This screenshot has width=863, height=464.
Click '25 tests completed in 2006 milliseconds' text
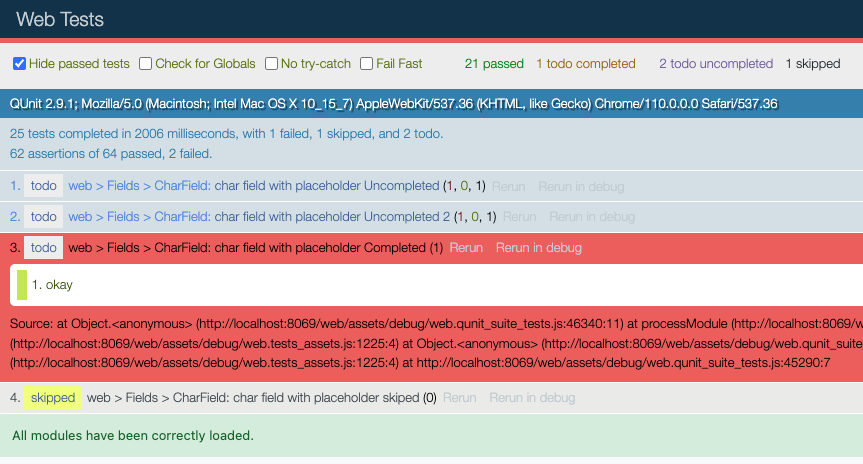pyautogui.click(x=226, y=134)
